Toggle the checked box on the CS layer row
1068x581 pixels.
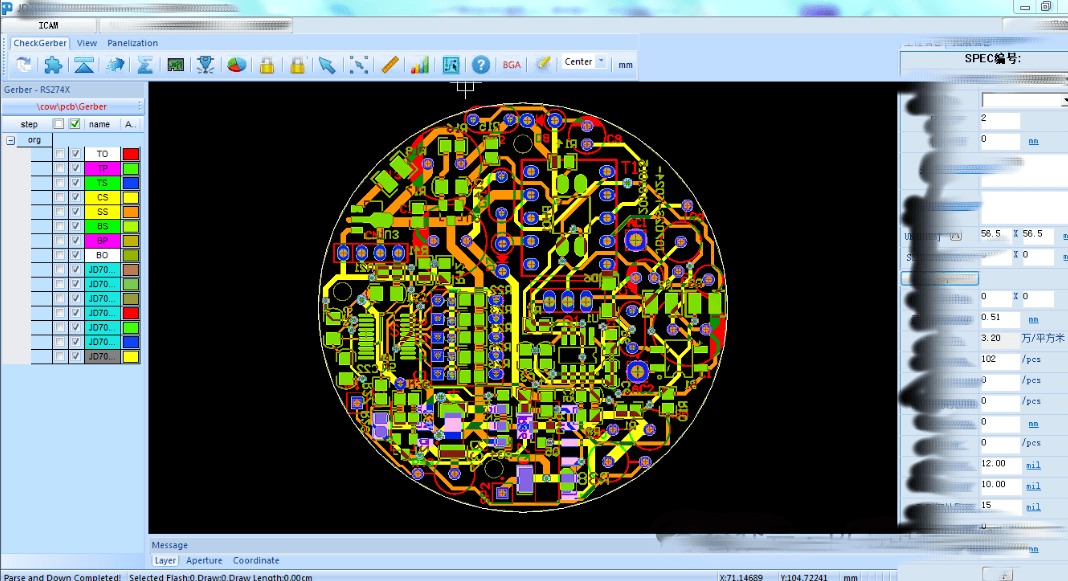(76, 198)
